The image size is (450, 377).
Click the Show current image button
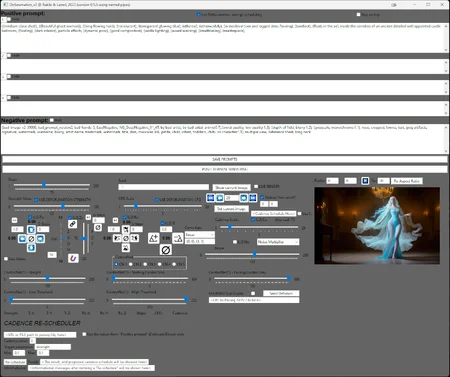[231, 188]
